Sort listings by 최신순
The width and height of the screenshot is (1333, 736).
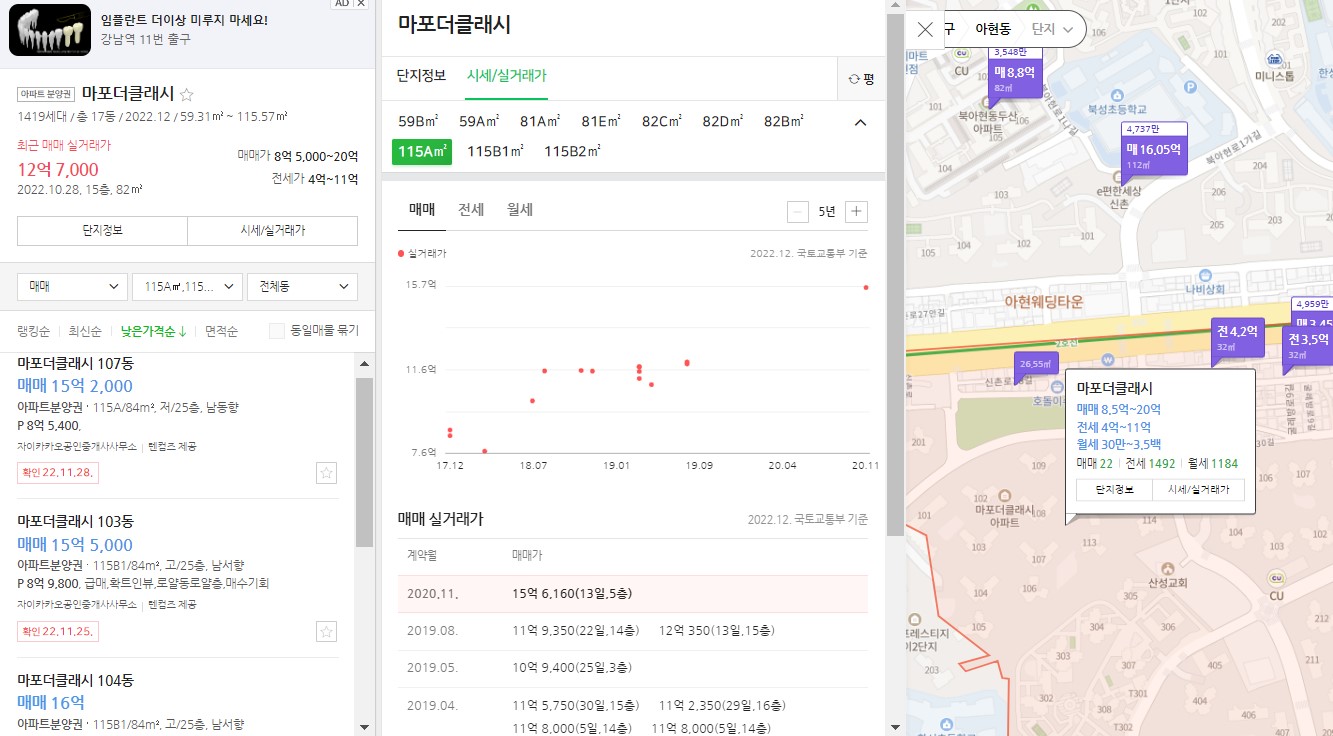[x=85, y=331]
